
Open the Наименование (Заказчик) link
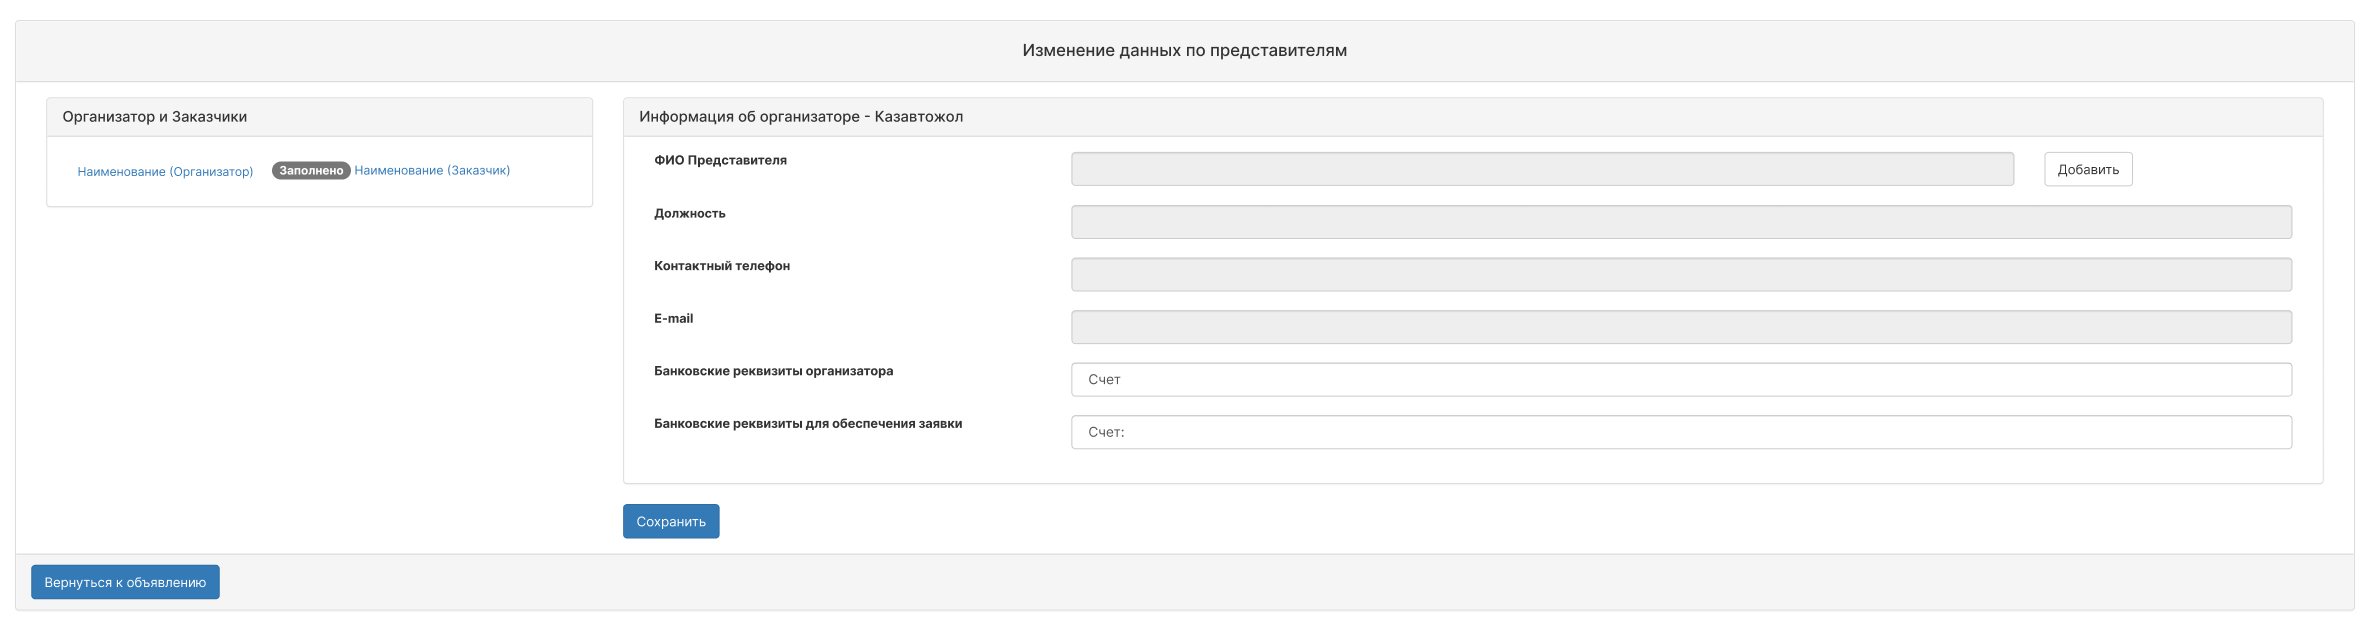432,171
